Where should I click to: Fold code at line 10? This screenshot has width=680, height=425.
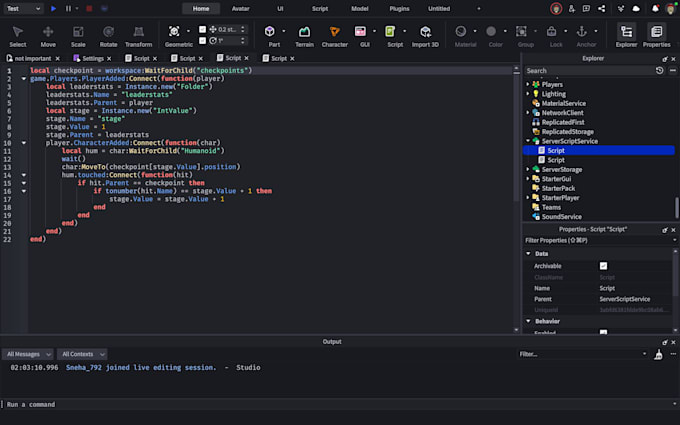tap(24, 143)
